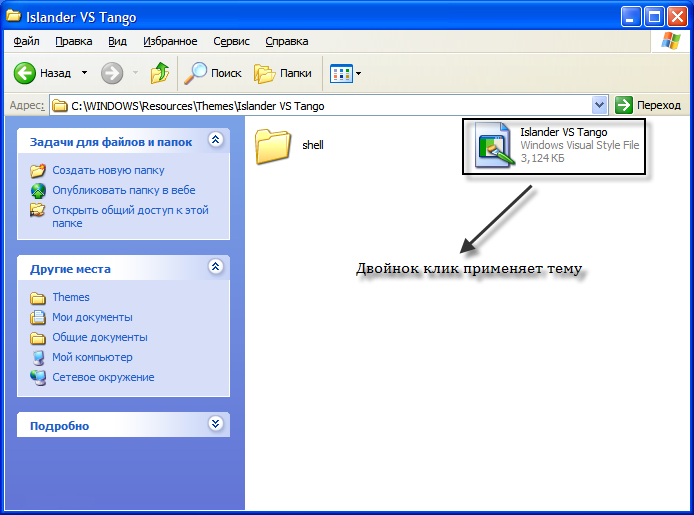Click the shell folder name label
Screen dimensions: 694x515
(312, 145)
